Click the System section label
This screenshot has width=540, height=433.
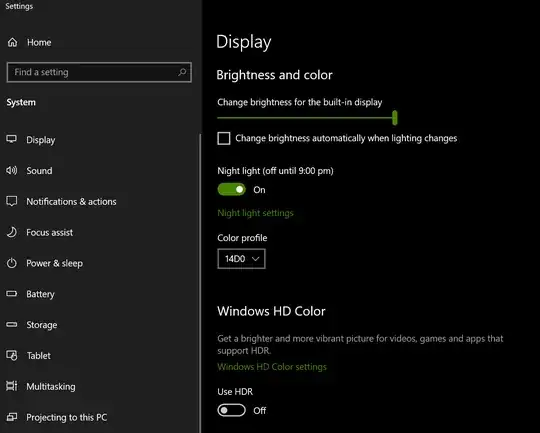[x=21, y=102]
